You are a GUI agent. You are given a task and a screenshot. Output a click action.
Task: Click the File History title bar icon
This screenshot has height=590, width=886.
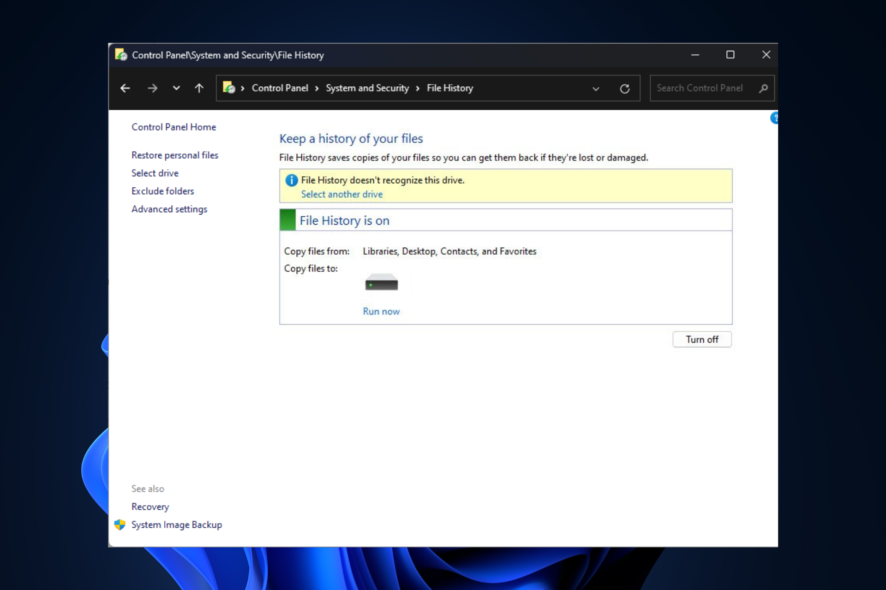[x=120, y=55]
